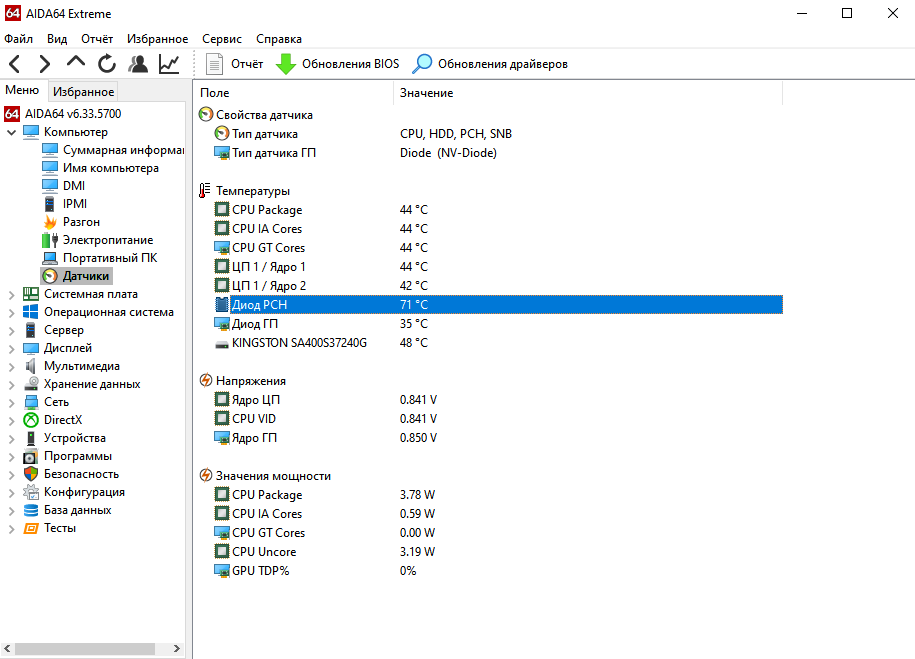This screenshot has height=659, width=915.
Task: Click the Обновления драйверов button label
Action: click(502, 64)
